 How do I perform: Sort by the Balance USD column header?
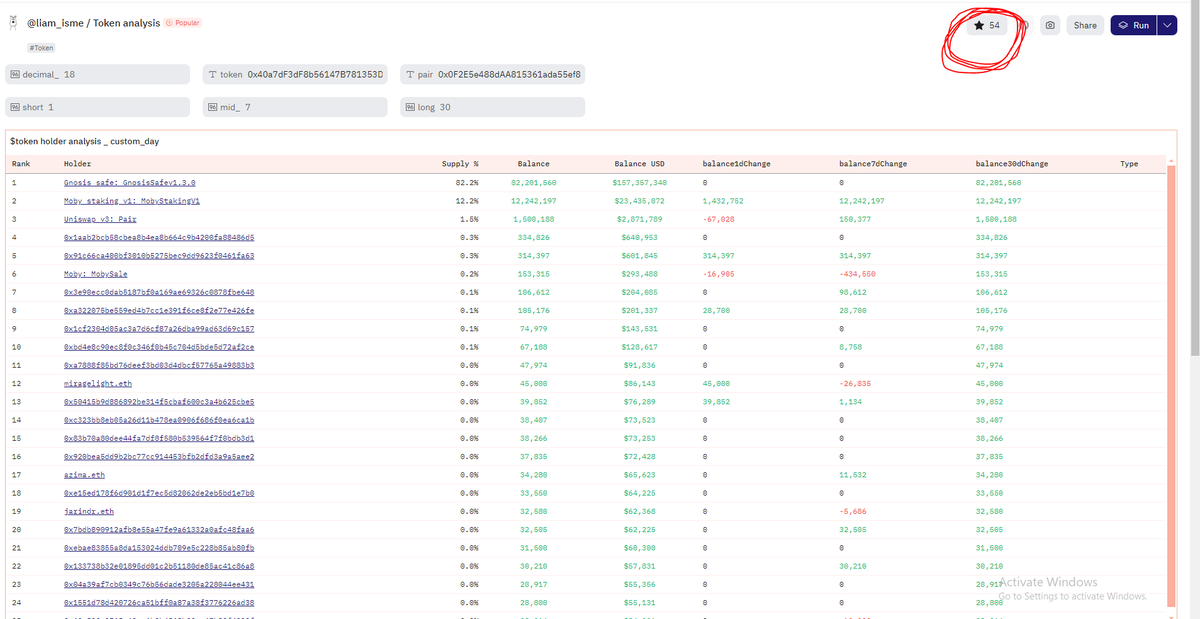coord(640,163)
